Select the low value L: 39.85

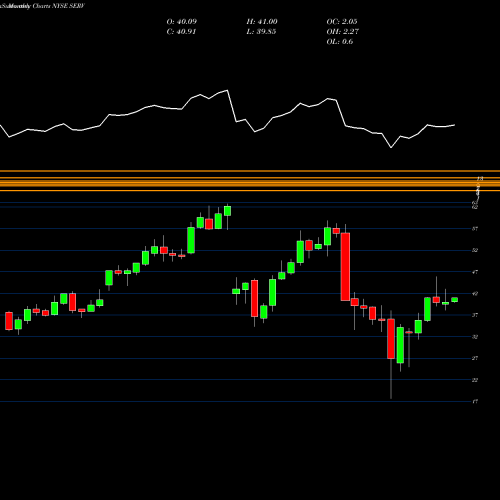pos(261,32)
